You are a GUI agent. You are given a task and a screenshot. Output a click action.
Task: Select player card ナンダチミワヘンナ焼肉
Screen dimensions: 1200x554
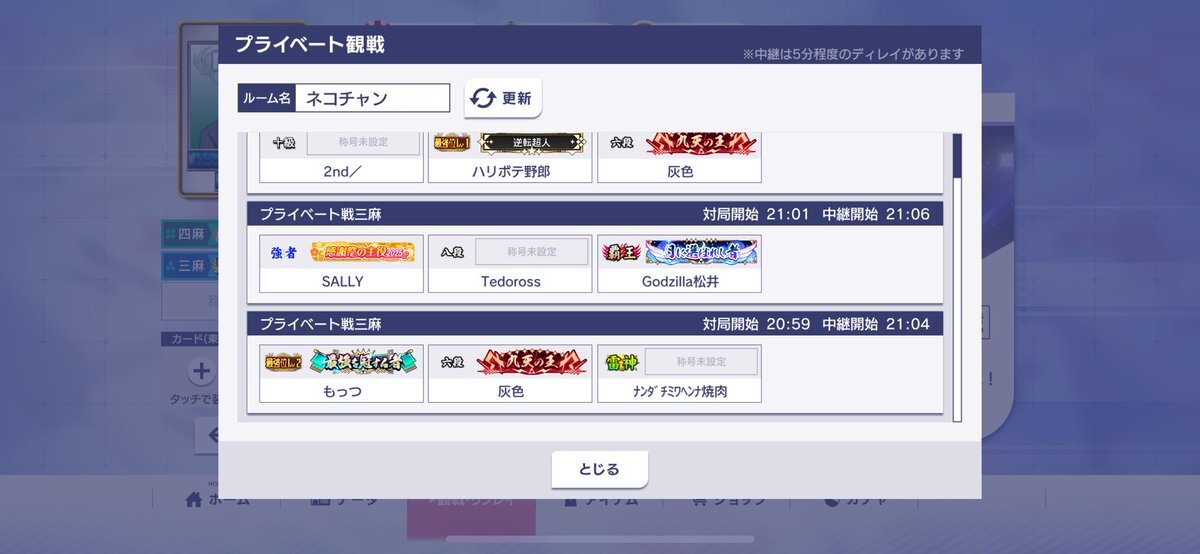tap(680, 374)
